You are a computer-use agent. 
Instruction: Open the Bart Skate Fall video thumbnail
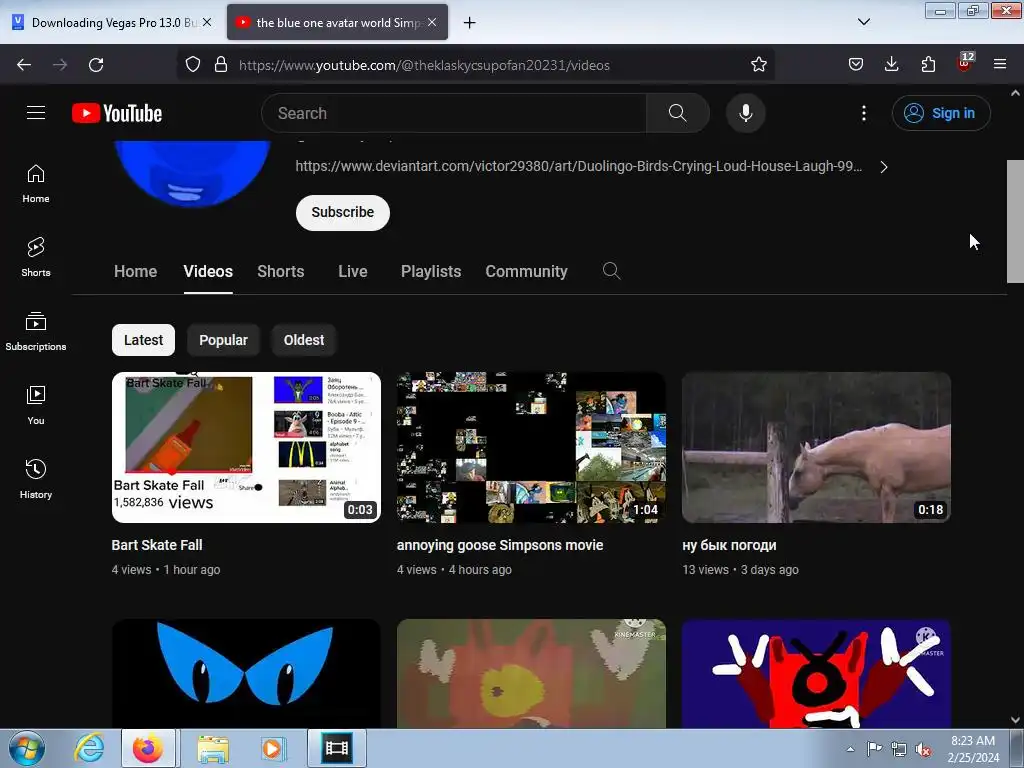[246, 447]
